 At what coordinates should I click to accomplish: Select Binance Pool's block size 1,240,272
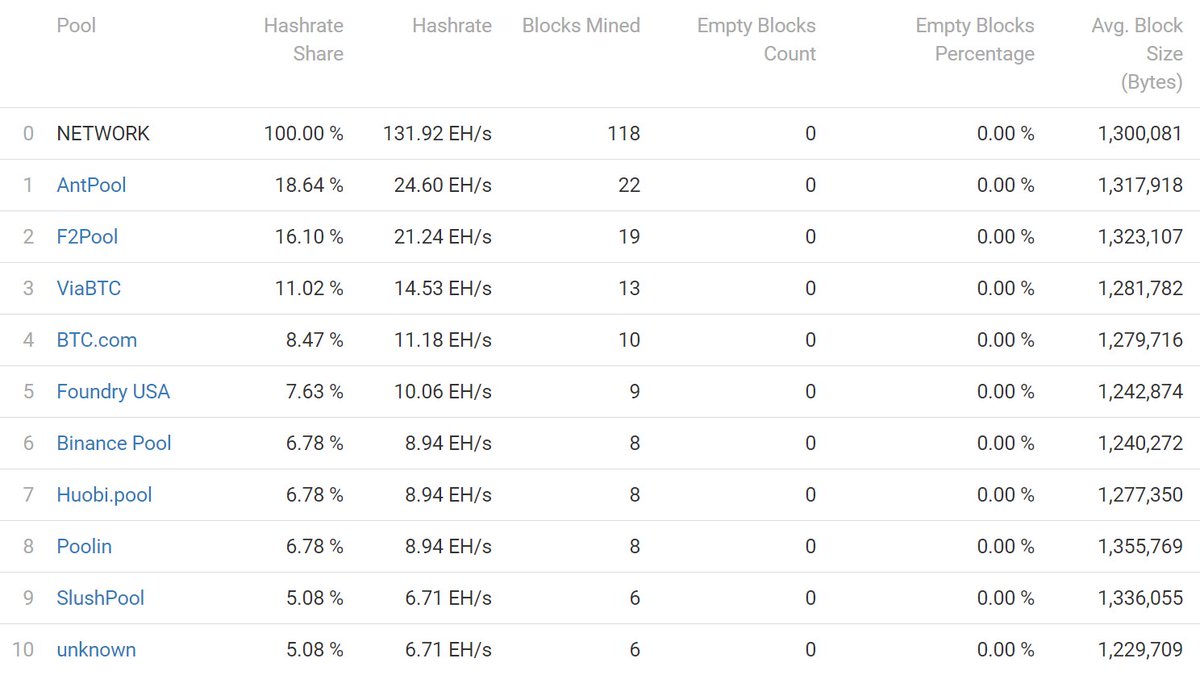[1140, 443]
